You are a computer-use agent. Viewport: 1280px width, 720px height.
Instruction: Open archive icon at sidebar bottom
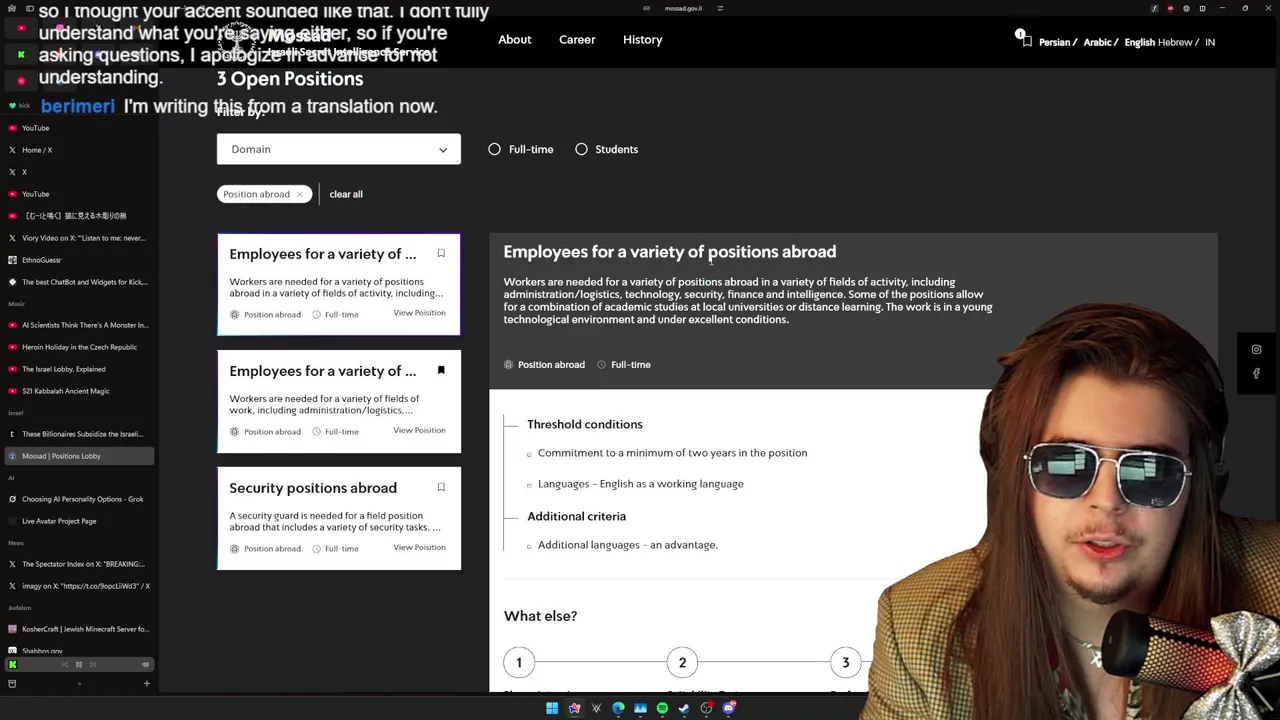(12, 684)
